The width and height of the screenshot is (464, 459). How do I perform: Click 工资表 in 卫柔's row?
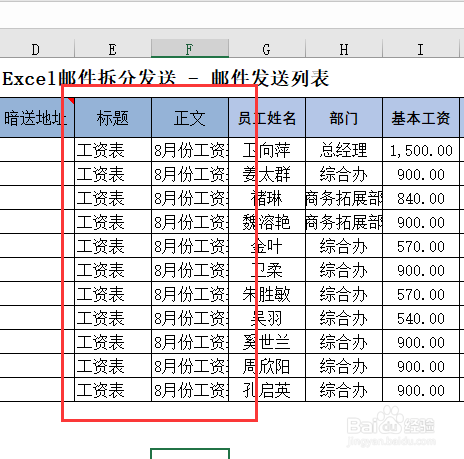[113, 270]
